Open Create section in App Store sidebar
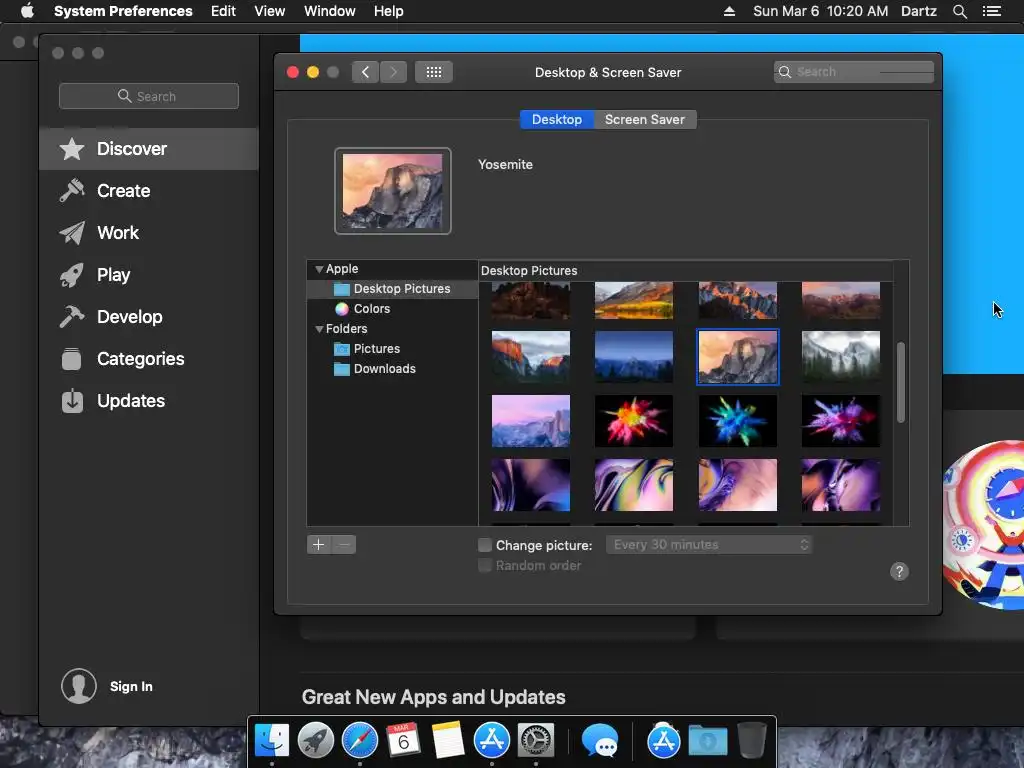 point(149,191)
